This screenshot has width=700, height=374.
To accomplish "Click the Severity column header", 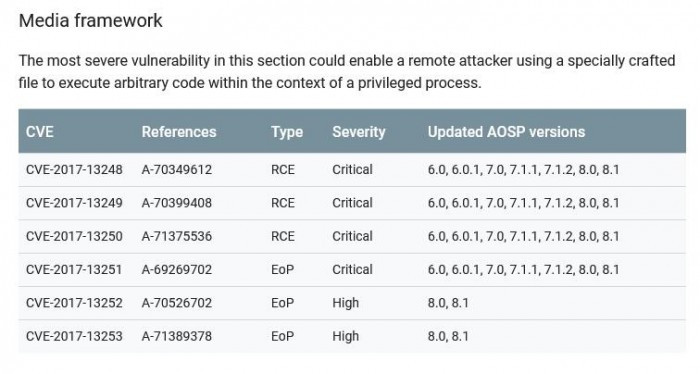I will 359,132.
